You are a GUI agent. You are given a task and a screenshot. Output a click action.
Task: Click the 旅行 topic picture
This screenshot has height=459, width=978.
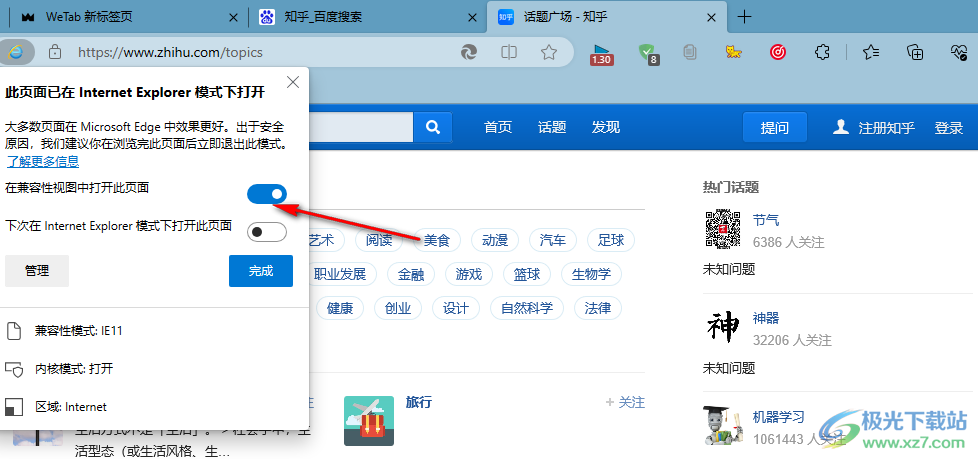tap(369, 421)
